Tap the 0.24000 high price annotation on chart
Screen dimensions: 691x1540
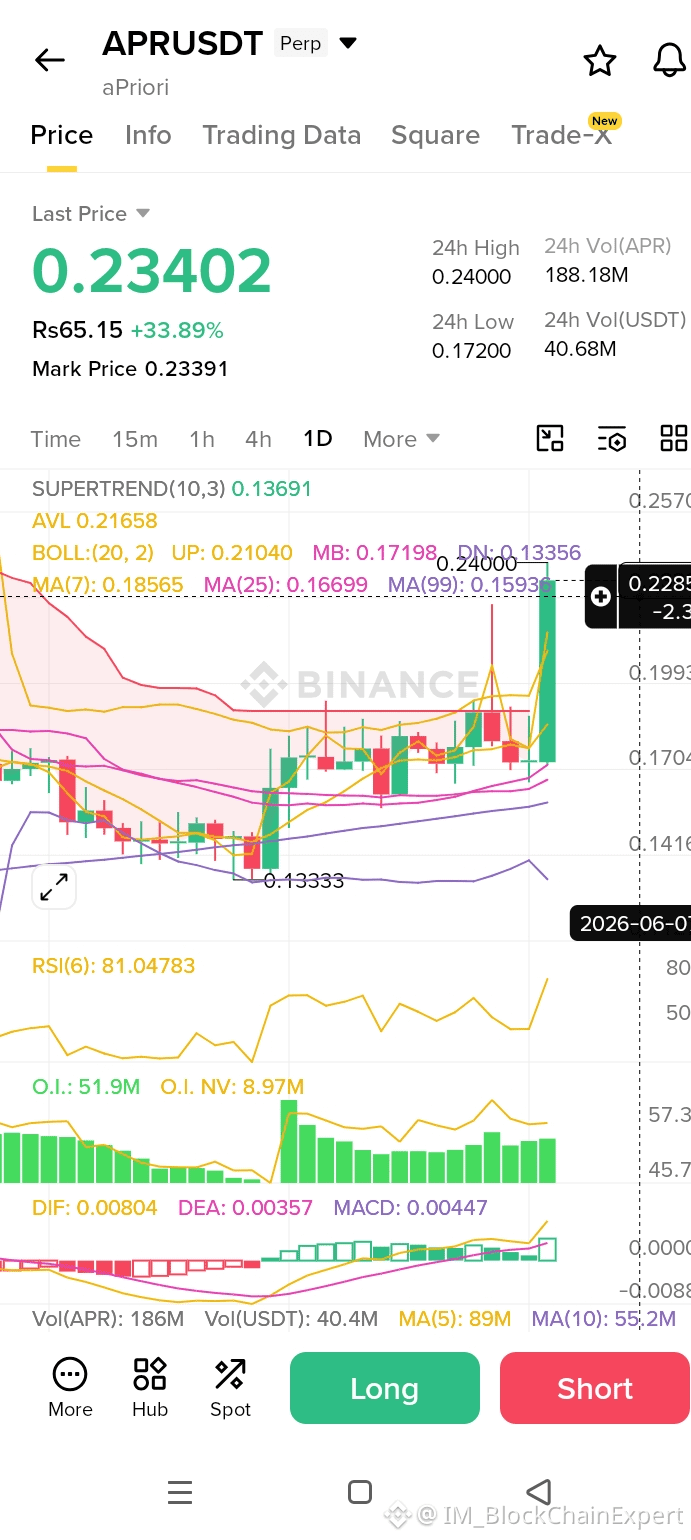tap(476, 564)
